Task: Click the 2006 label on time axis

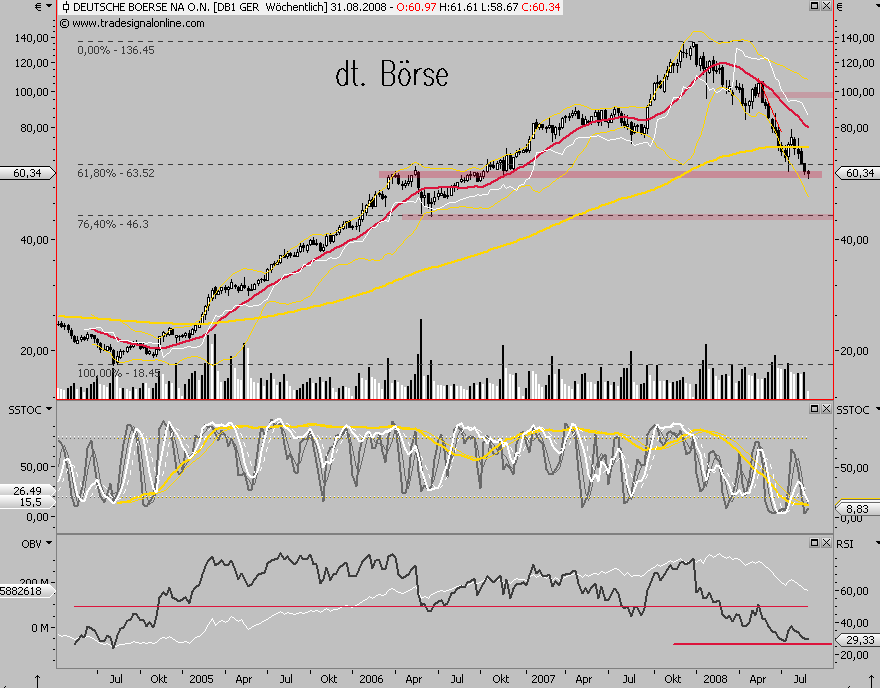Action: click(371, 679)
